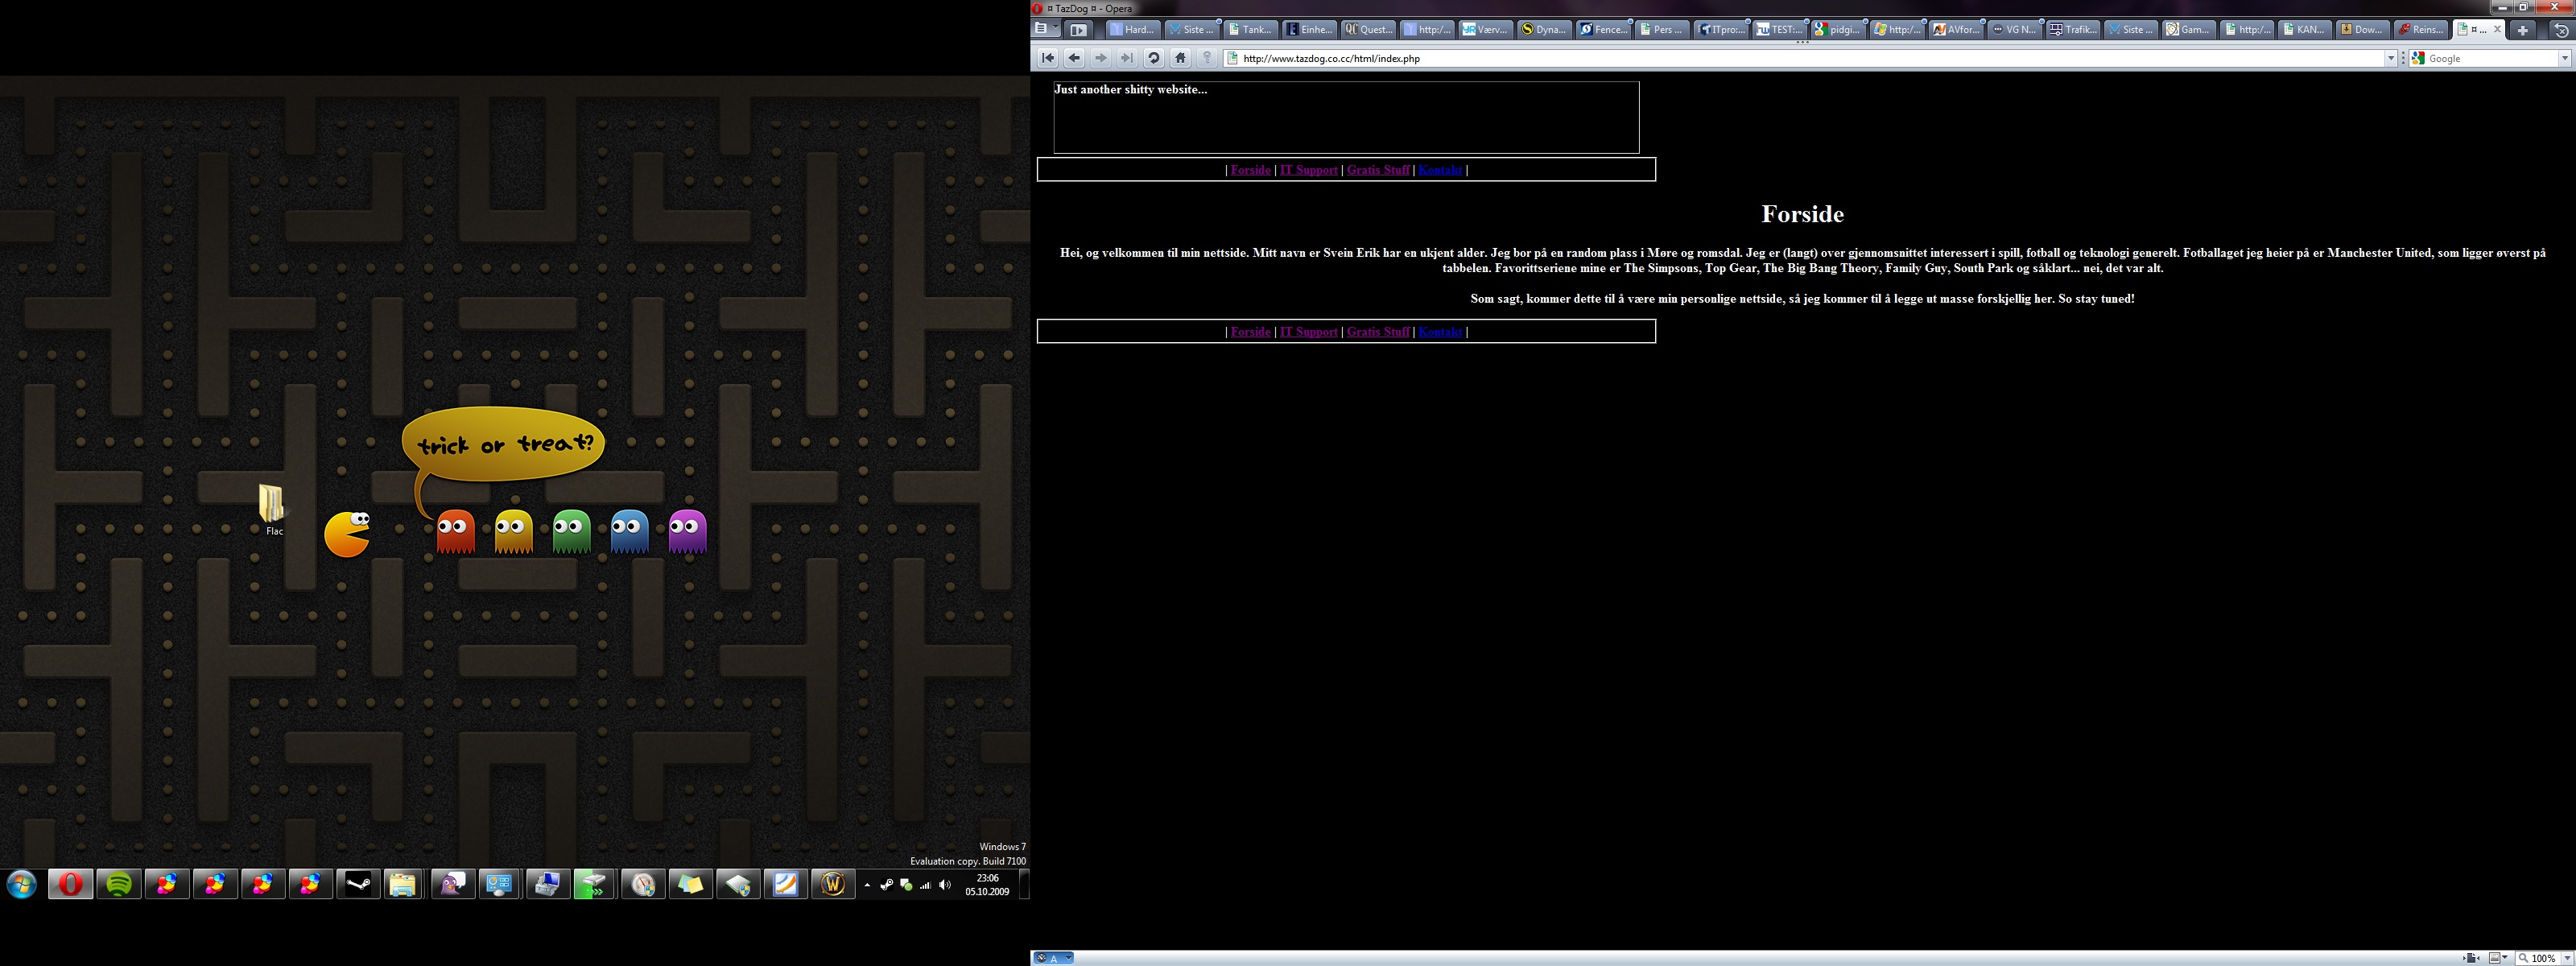Switch to the Hard... tab

(x=1133, y=30)
